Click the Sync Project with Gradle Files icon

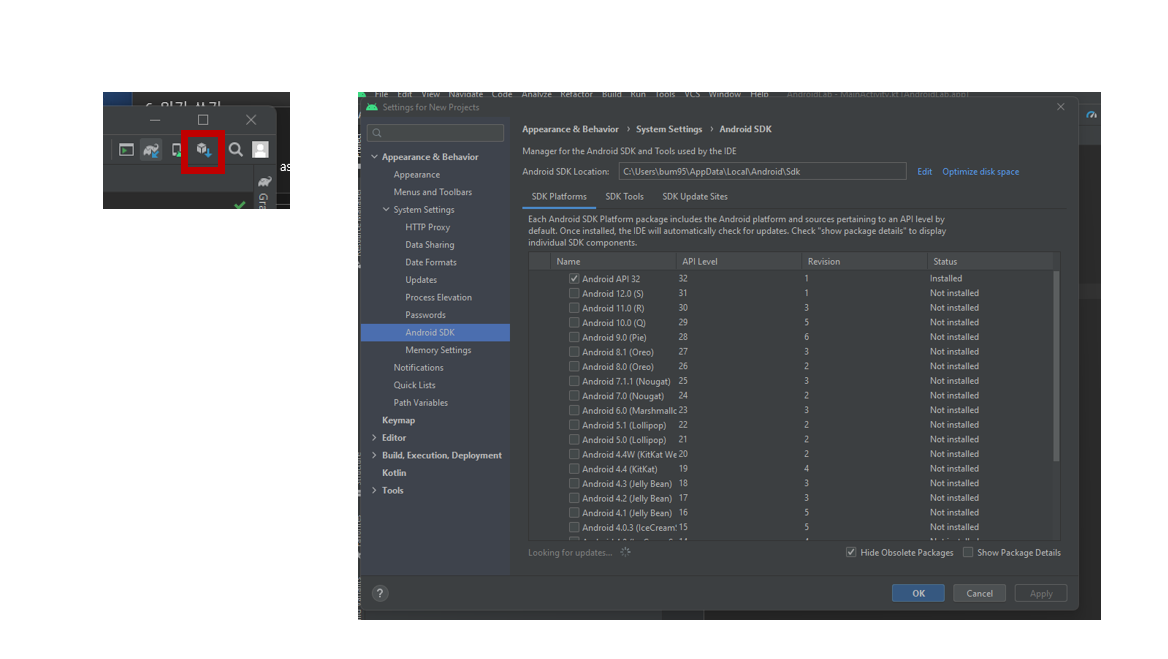coord(151,150)
